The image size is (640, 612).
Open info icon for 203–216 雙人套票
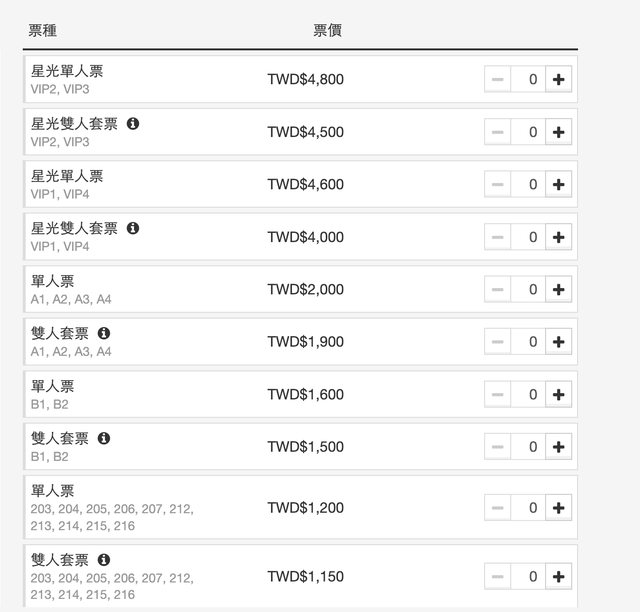104,560
